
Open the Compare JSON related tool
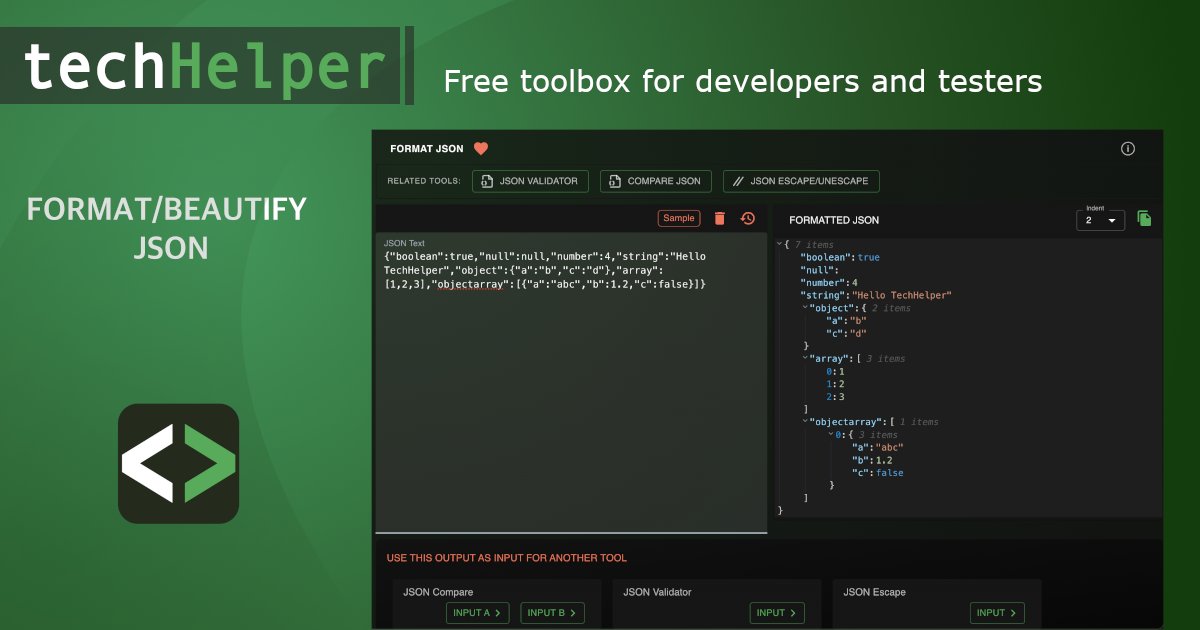point(655,181)
